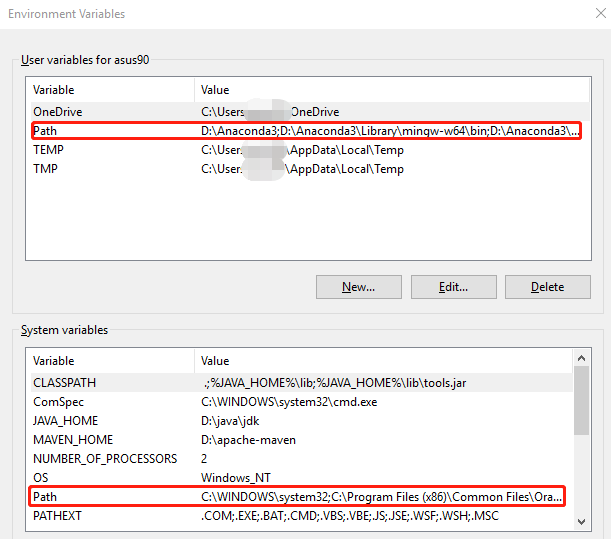Click the New... button for user variables

coord(358,287)
